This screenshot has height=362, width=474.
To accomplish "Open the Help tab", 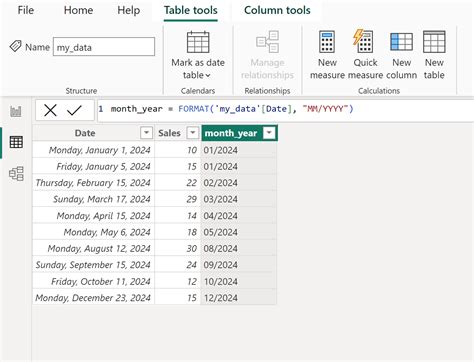I will pos(128,10).
